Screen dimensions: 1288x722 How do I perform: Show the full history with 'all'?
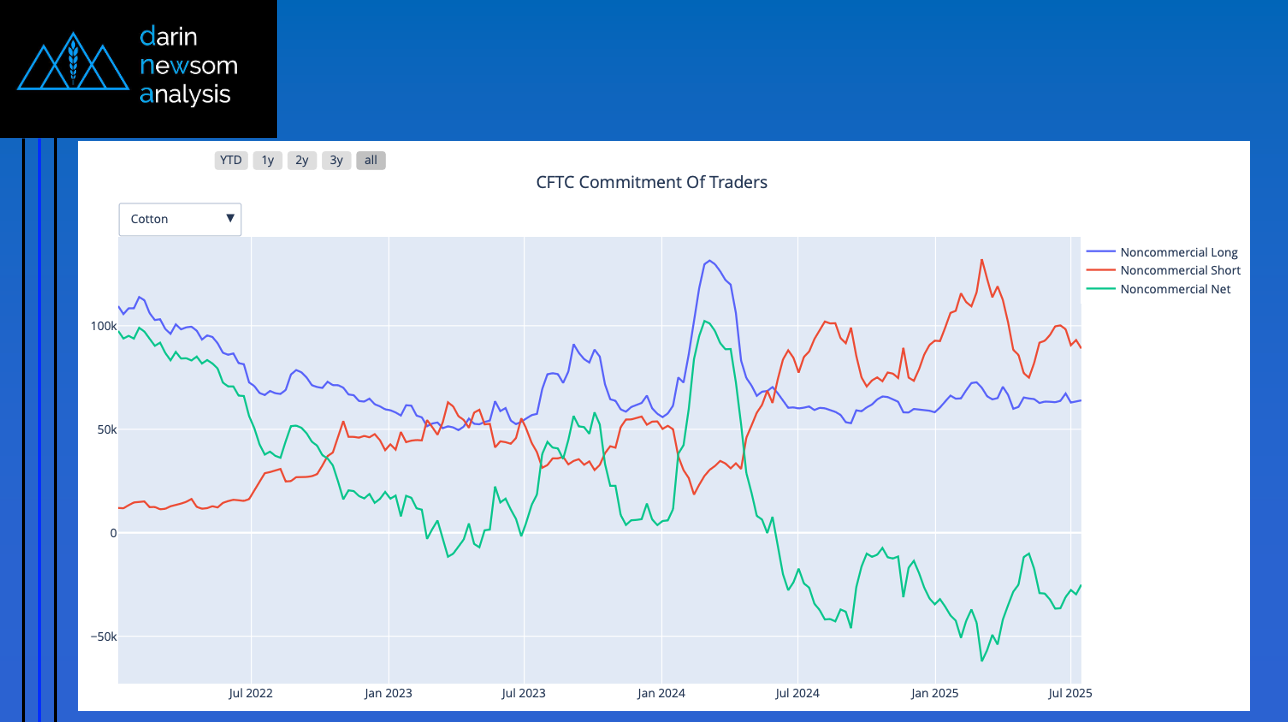coord(371,160)
